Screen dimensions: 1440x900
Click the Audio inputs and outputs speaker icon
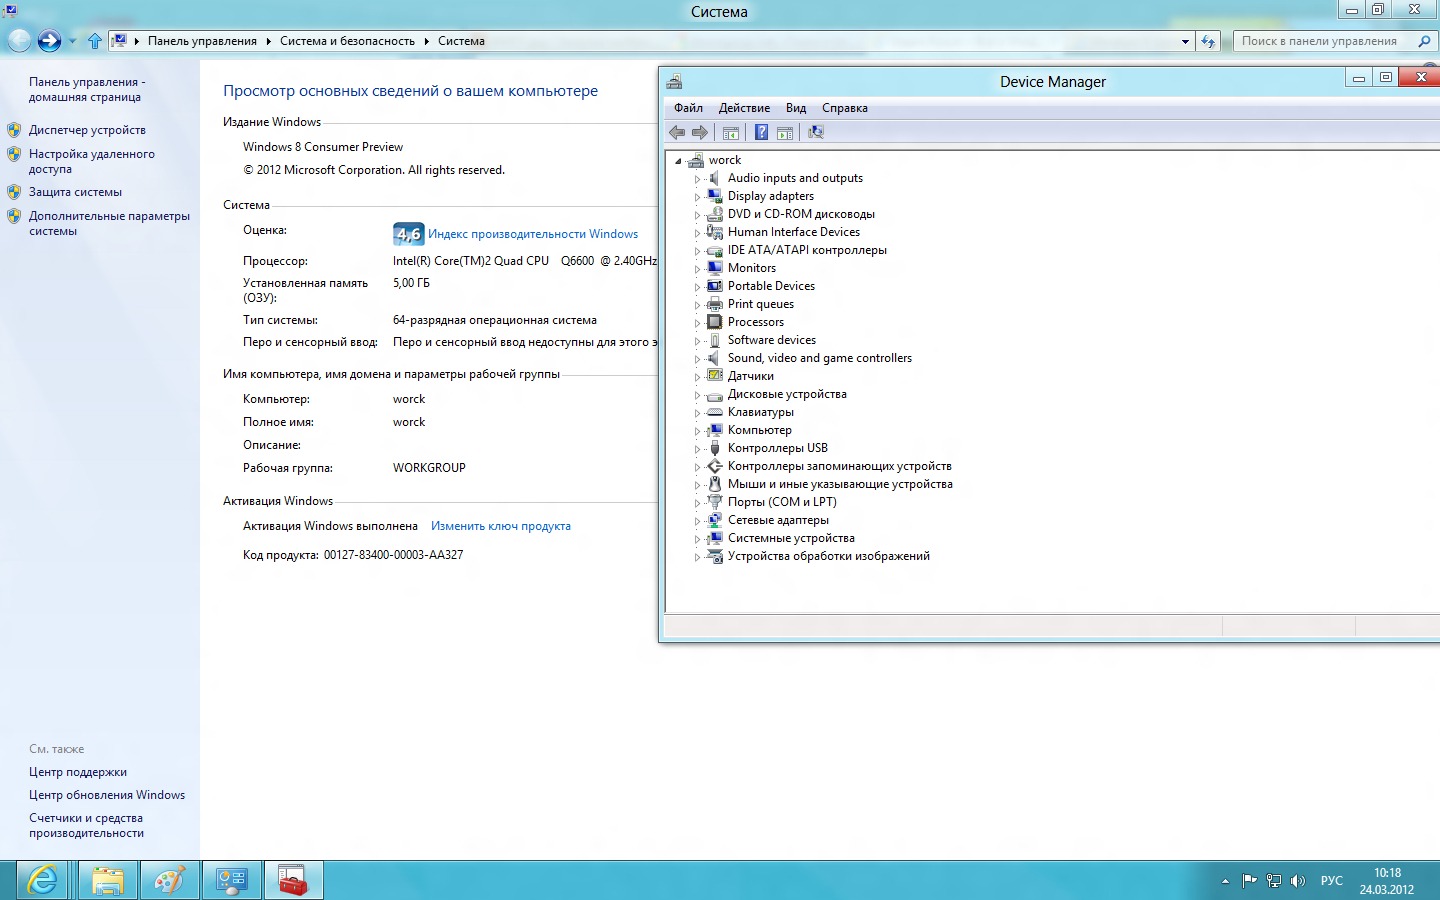[x=714, y=178]
